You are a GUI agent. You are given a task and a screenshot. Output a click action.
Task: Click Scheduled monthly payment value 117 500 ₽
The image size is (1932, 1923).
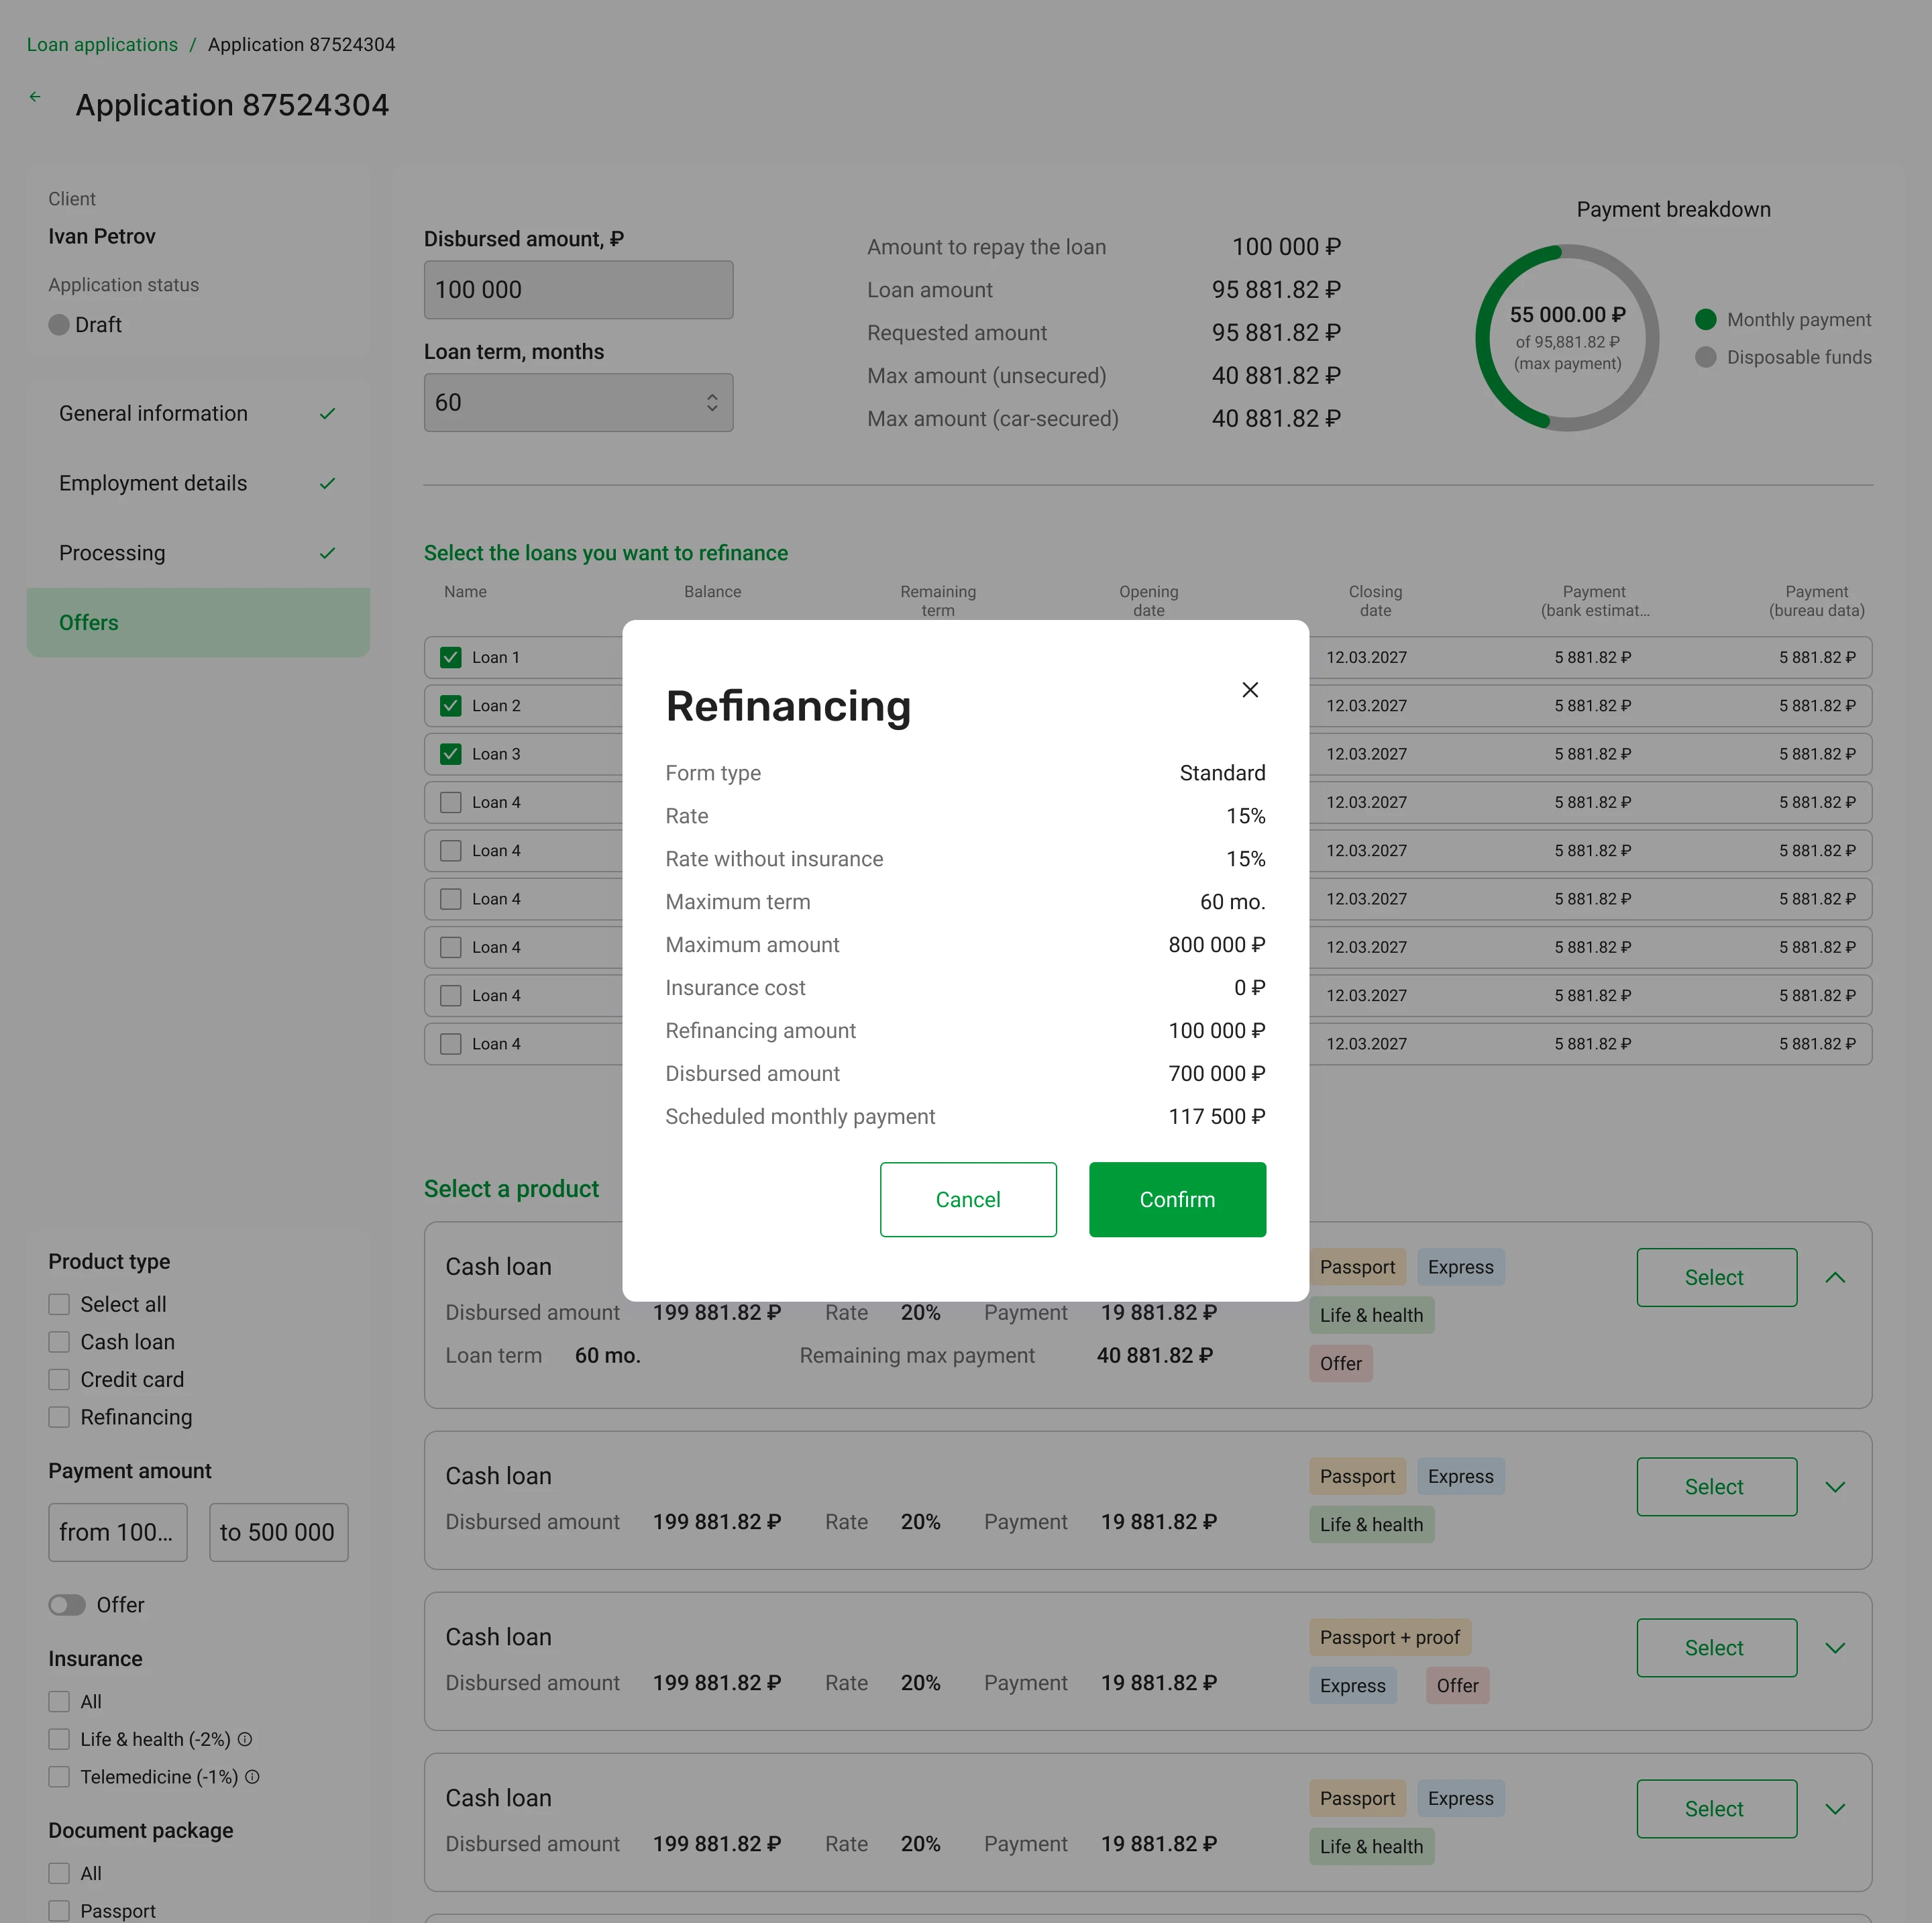click(1216, 1117)
